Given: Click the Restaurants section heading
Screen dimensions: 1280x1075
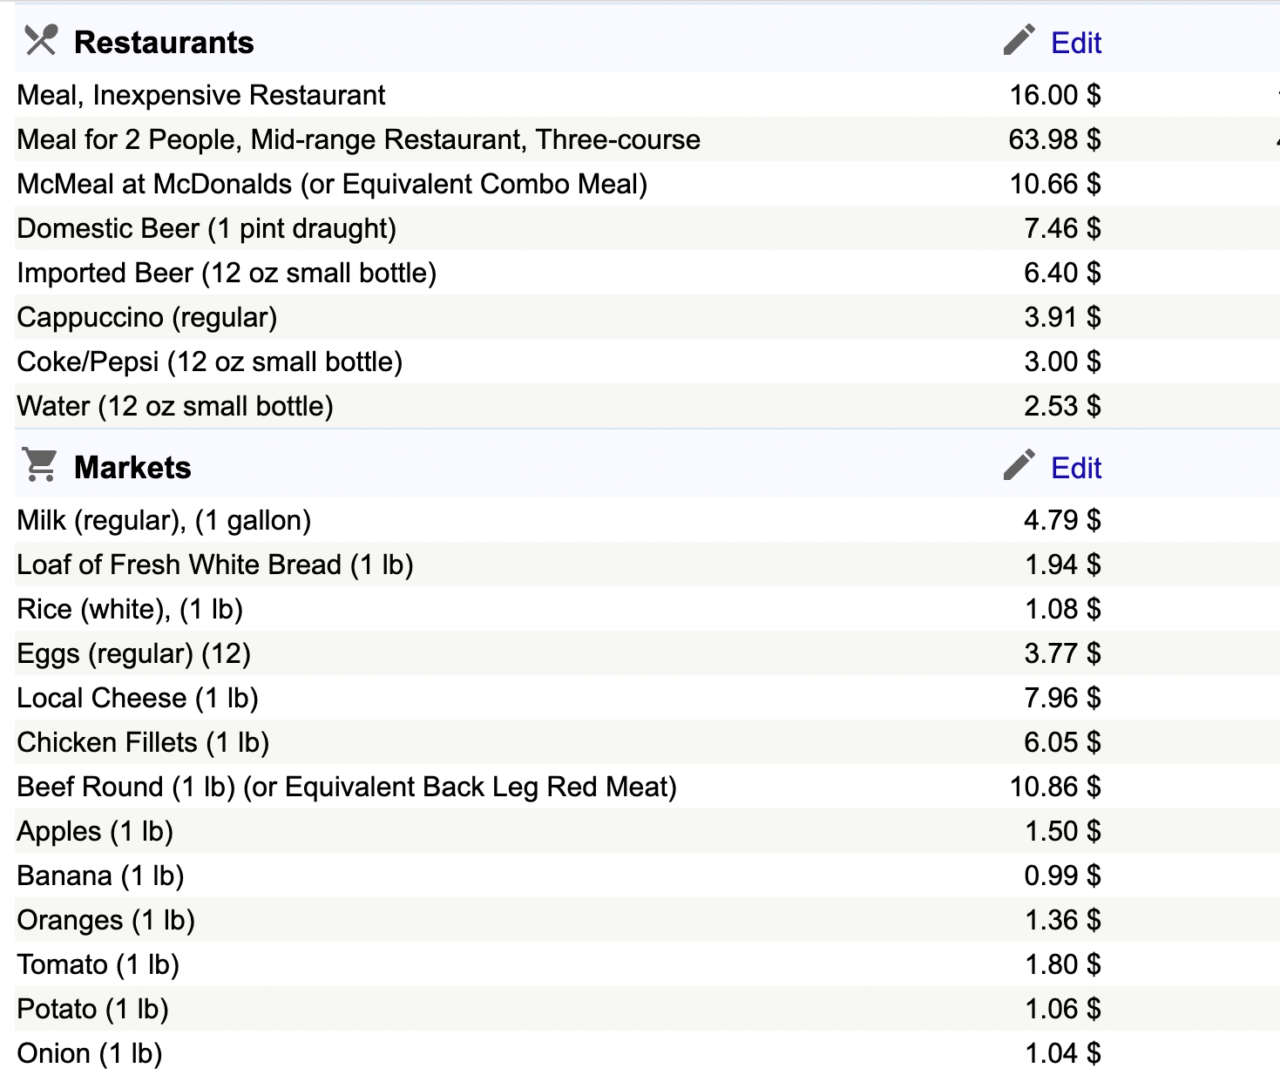Looking at the screenshot, I should point(164,43).
